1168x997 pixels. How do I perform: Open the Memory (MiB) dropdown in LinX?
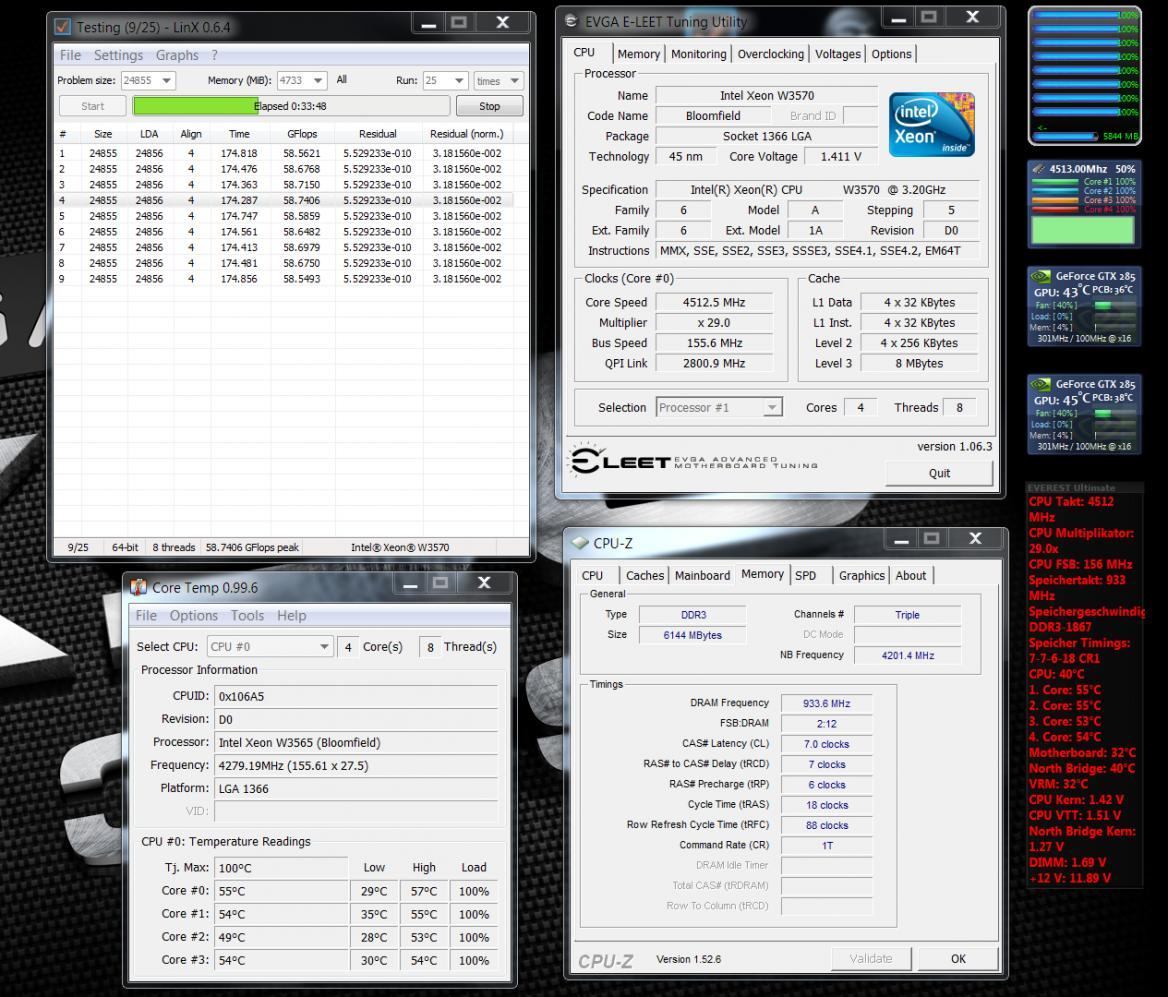318,80
